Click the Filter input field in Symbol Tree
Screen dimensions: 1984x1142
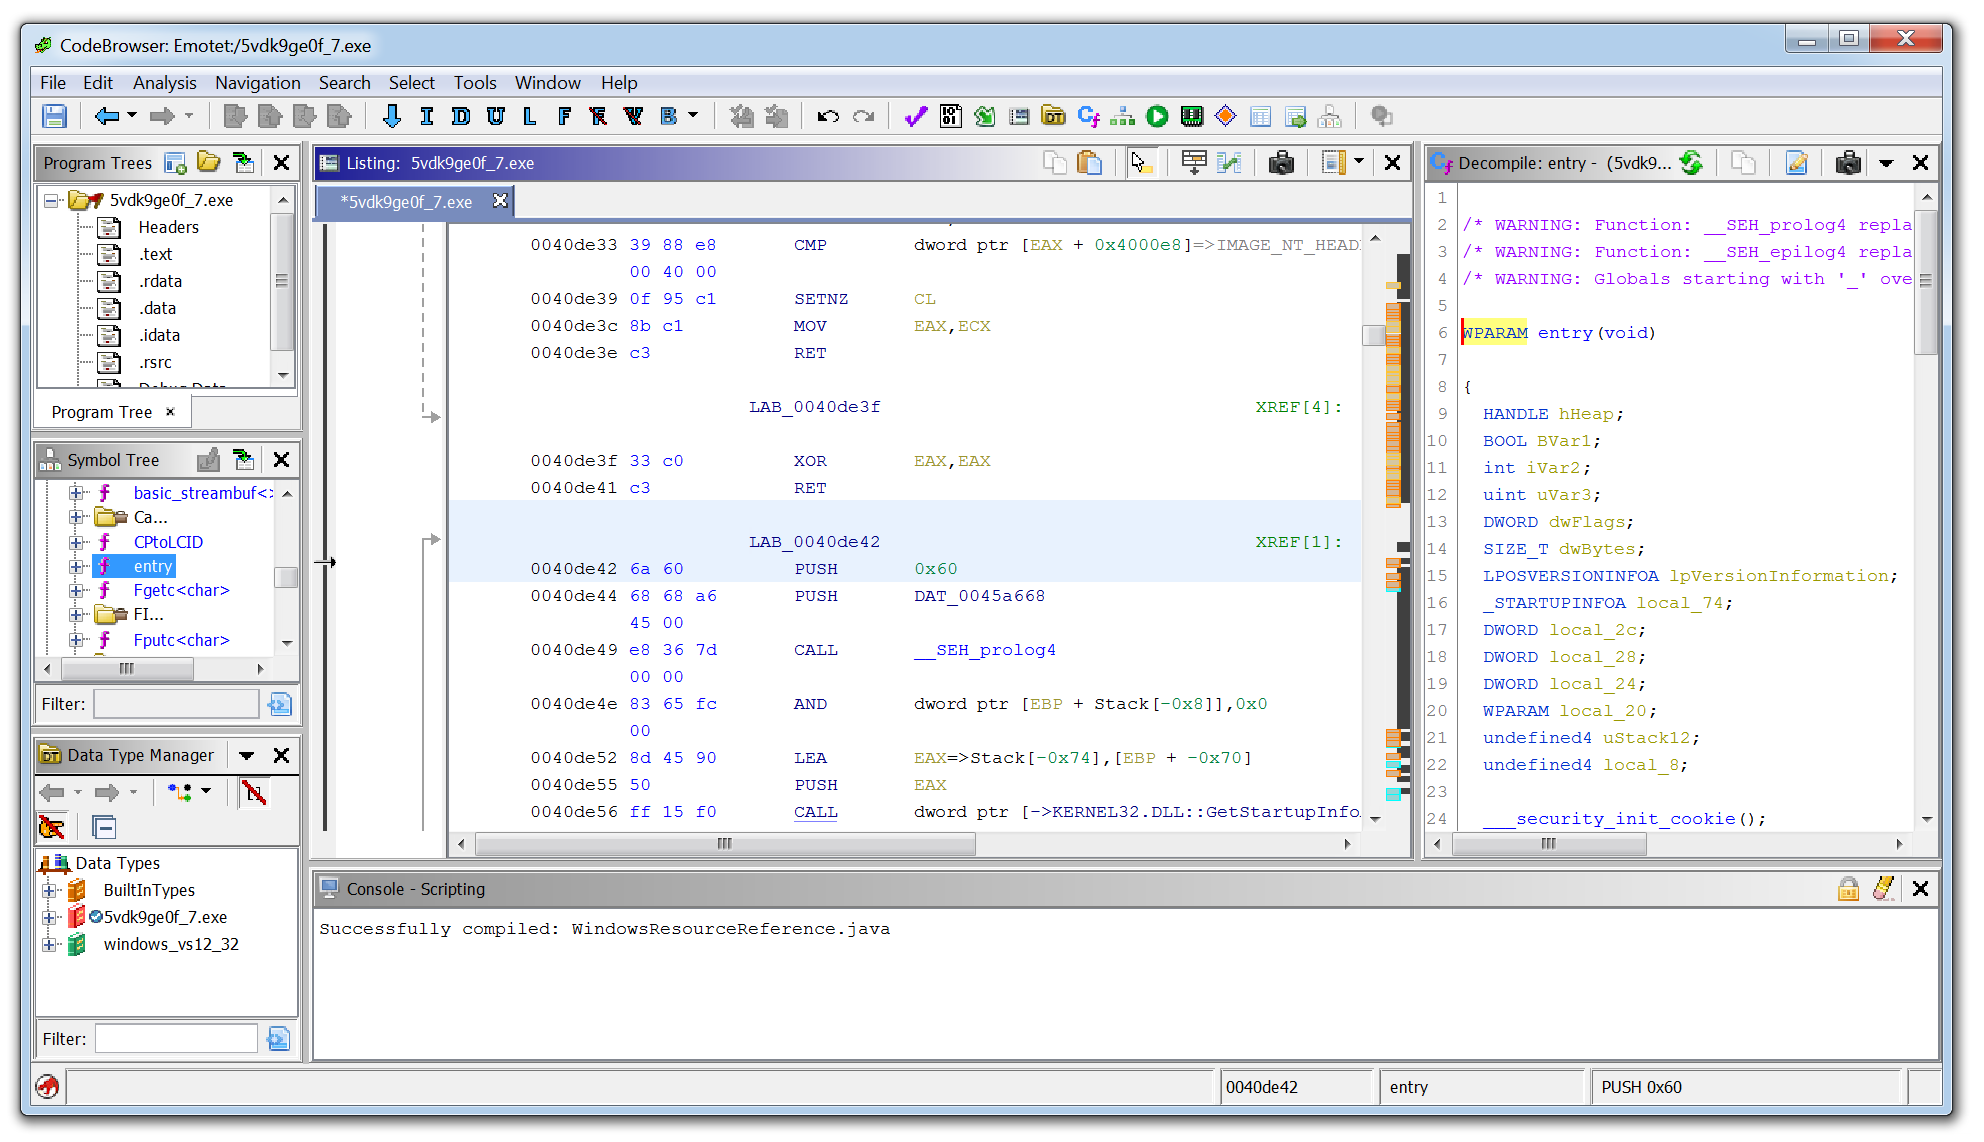click(179, 706)
